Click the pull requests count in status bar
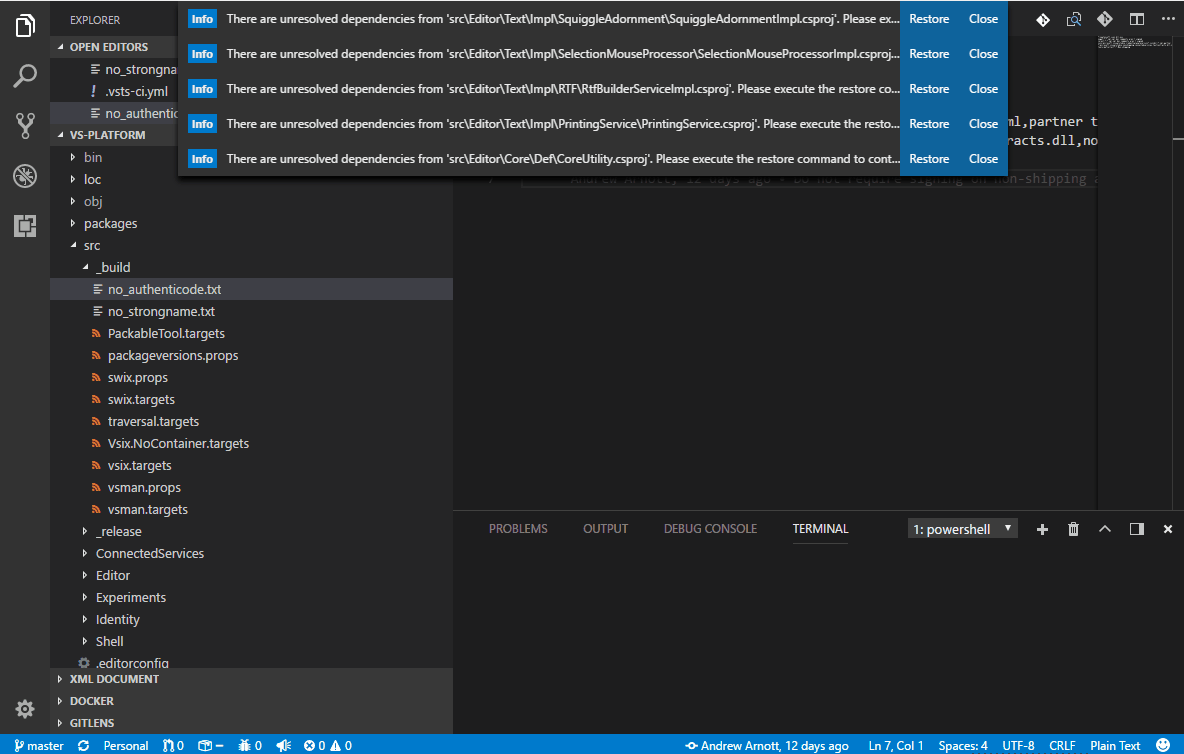The height and width of the screenshot is (754, 1184). (173, 745)
